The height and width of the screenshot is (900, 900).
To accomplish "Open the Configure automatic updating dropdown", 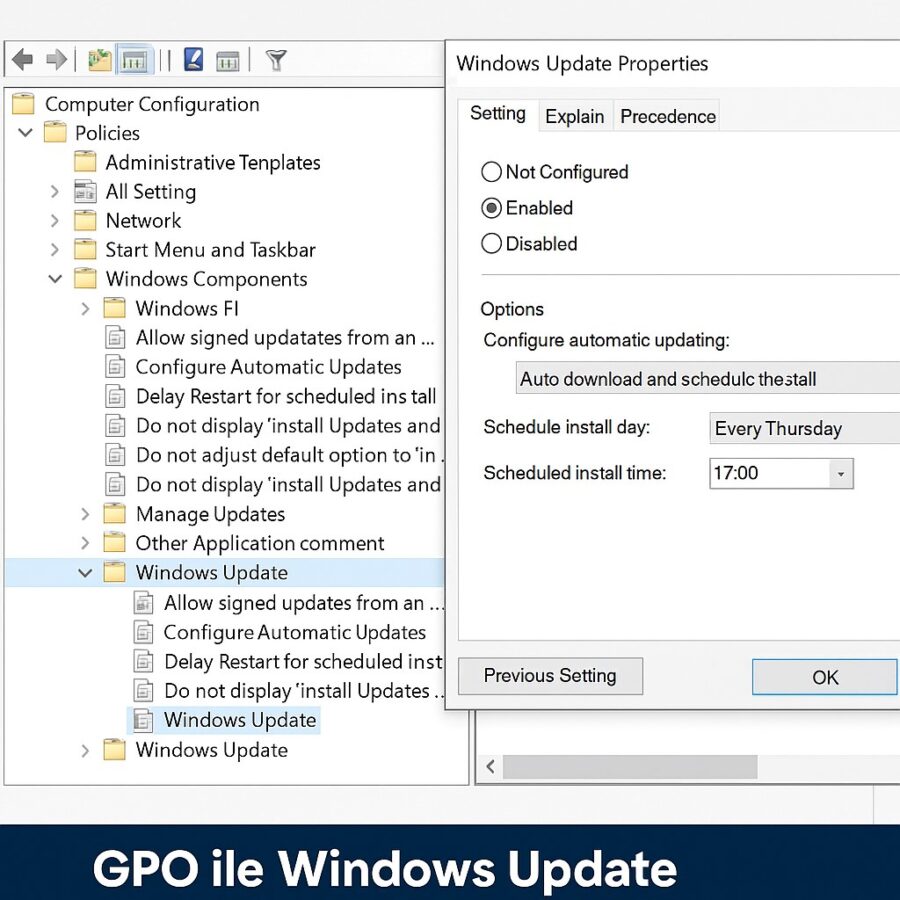I will point(708,378).
